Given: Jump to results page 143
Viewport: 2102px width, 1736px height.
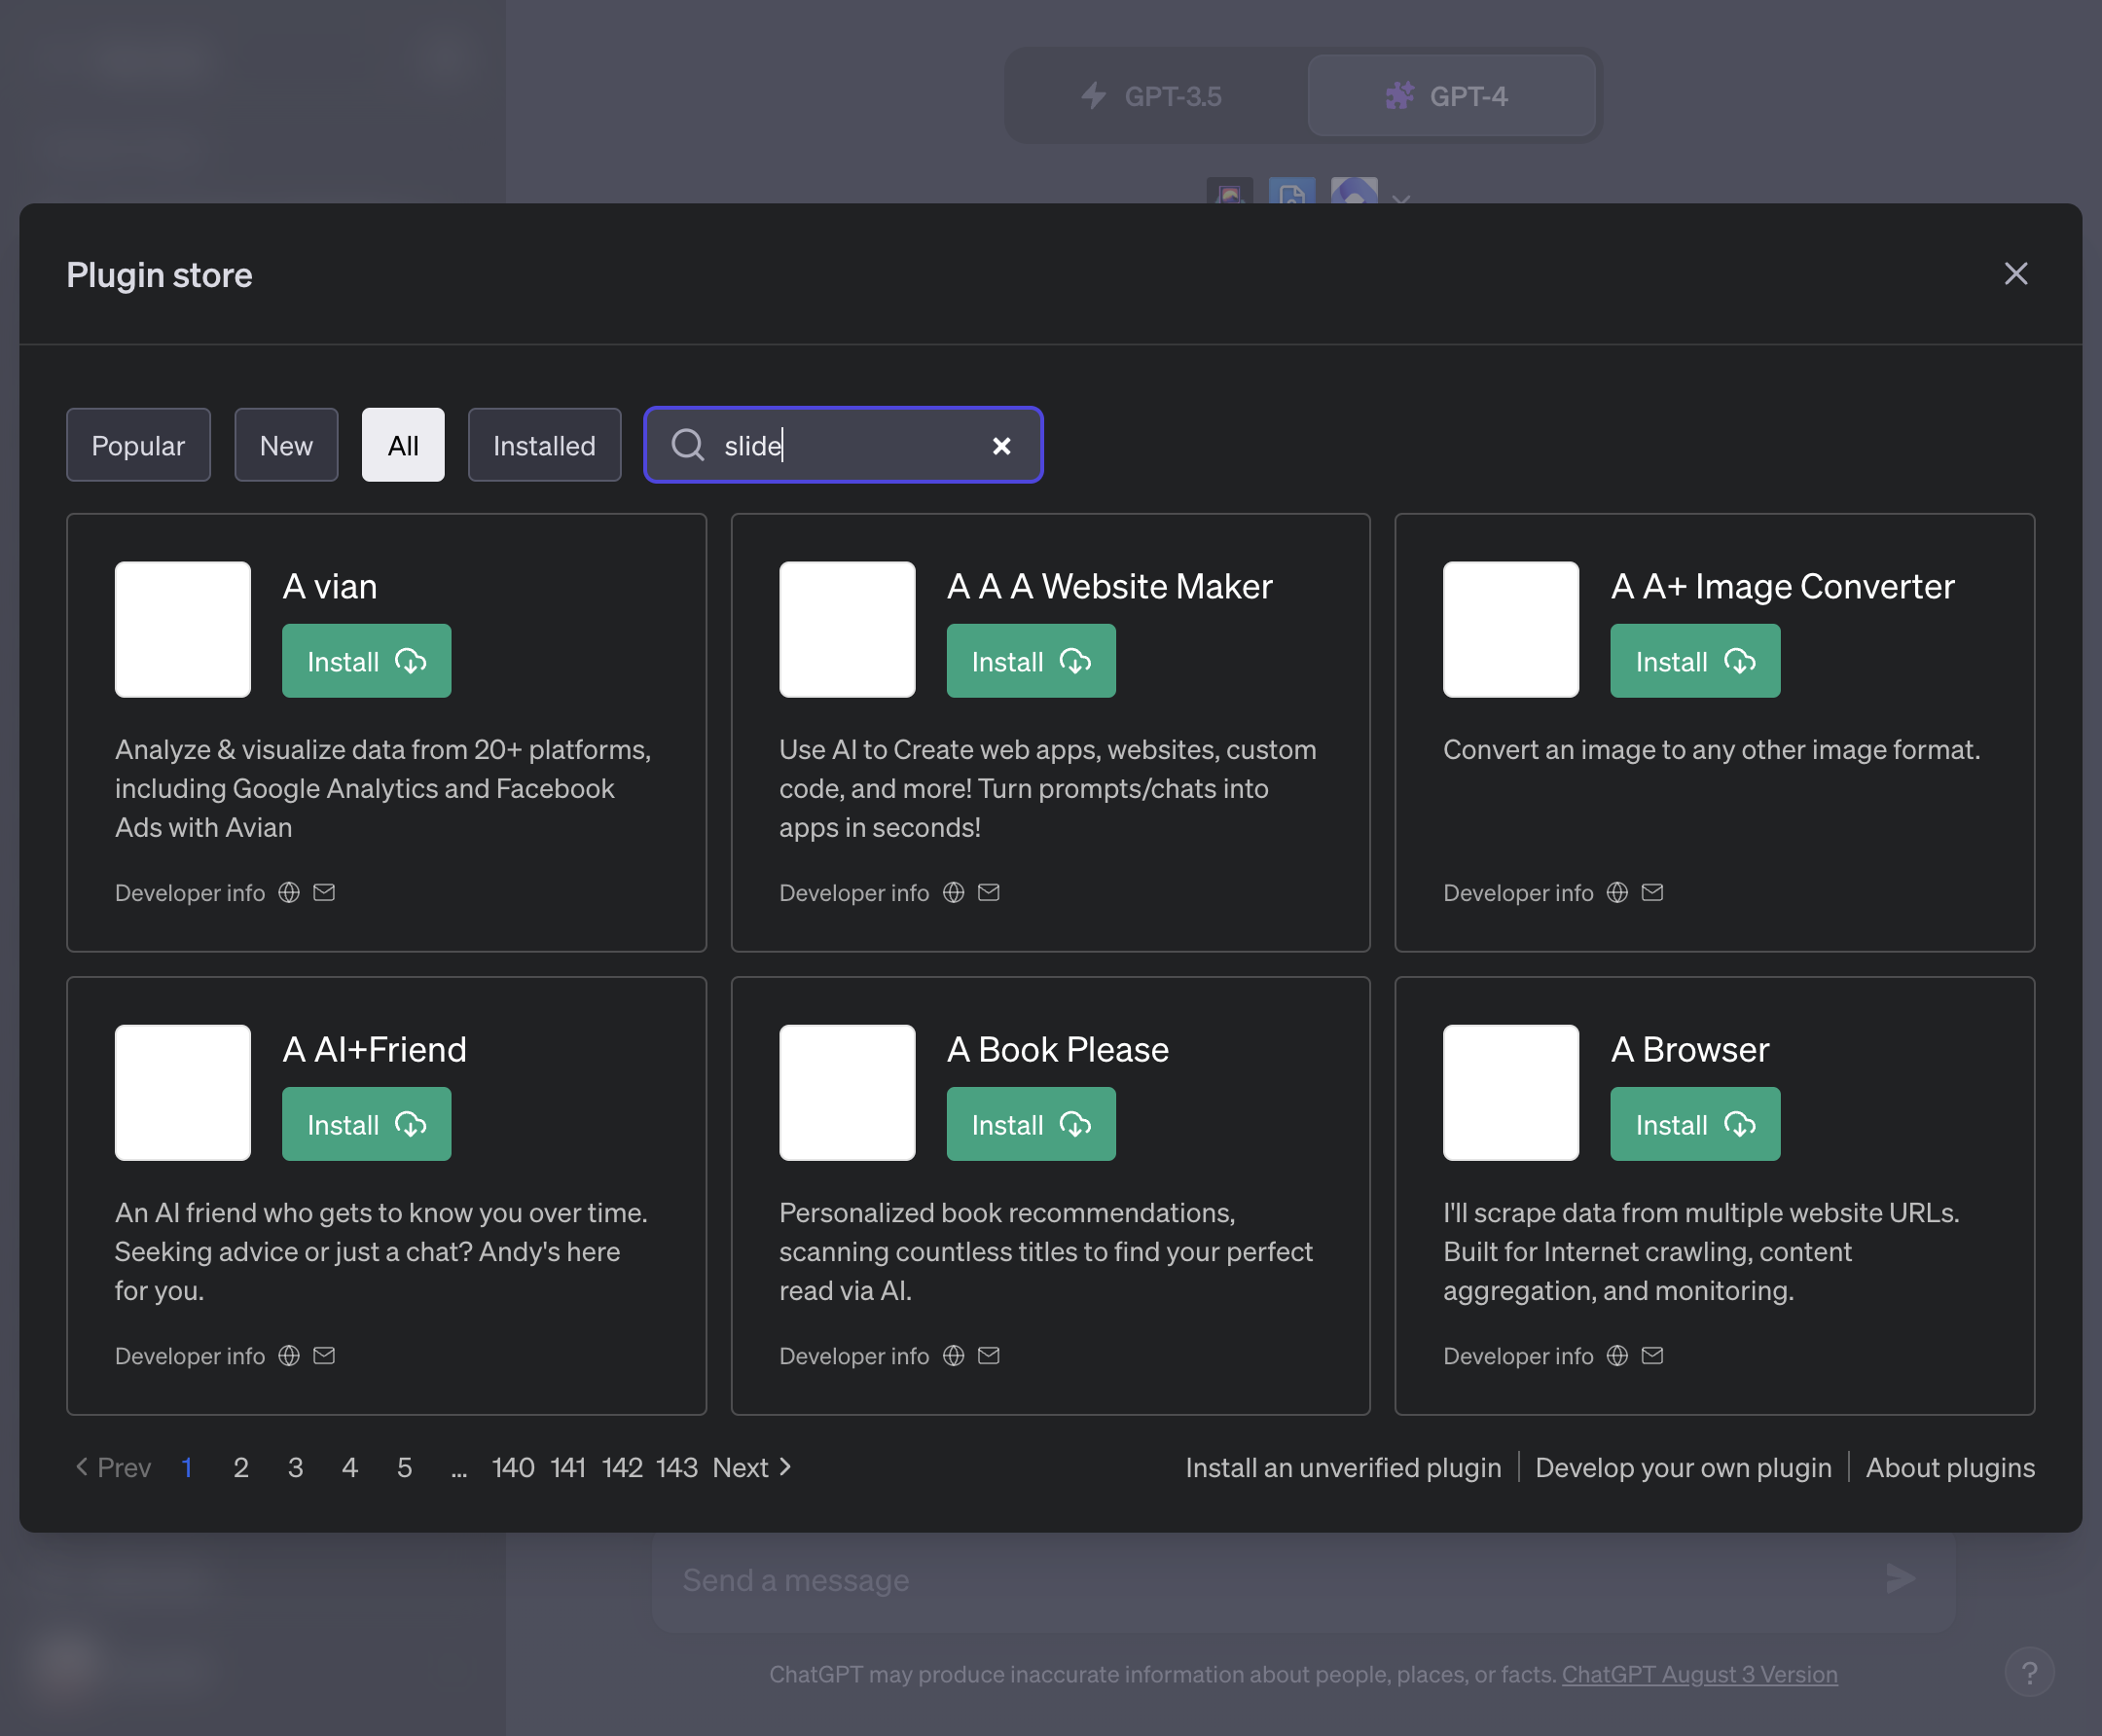Looking at the screenshot, I should click(x=676, y=1467).
